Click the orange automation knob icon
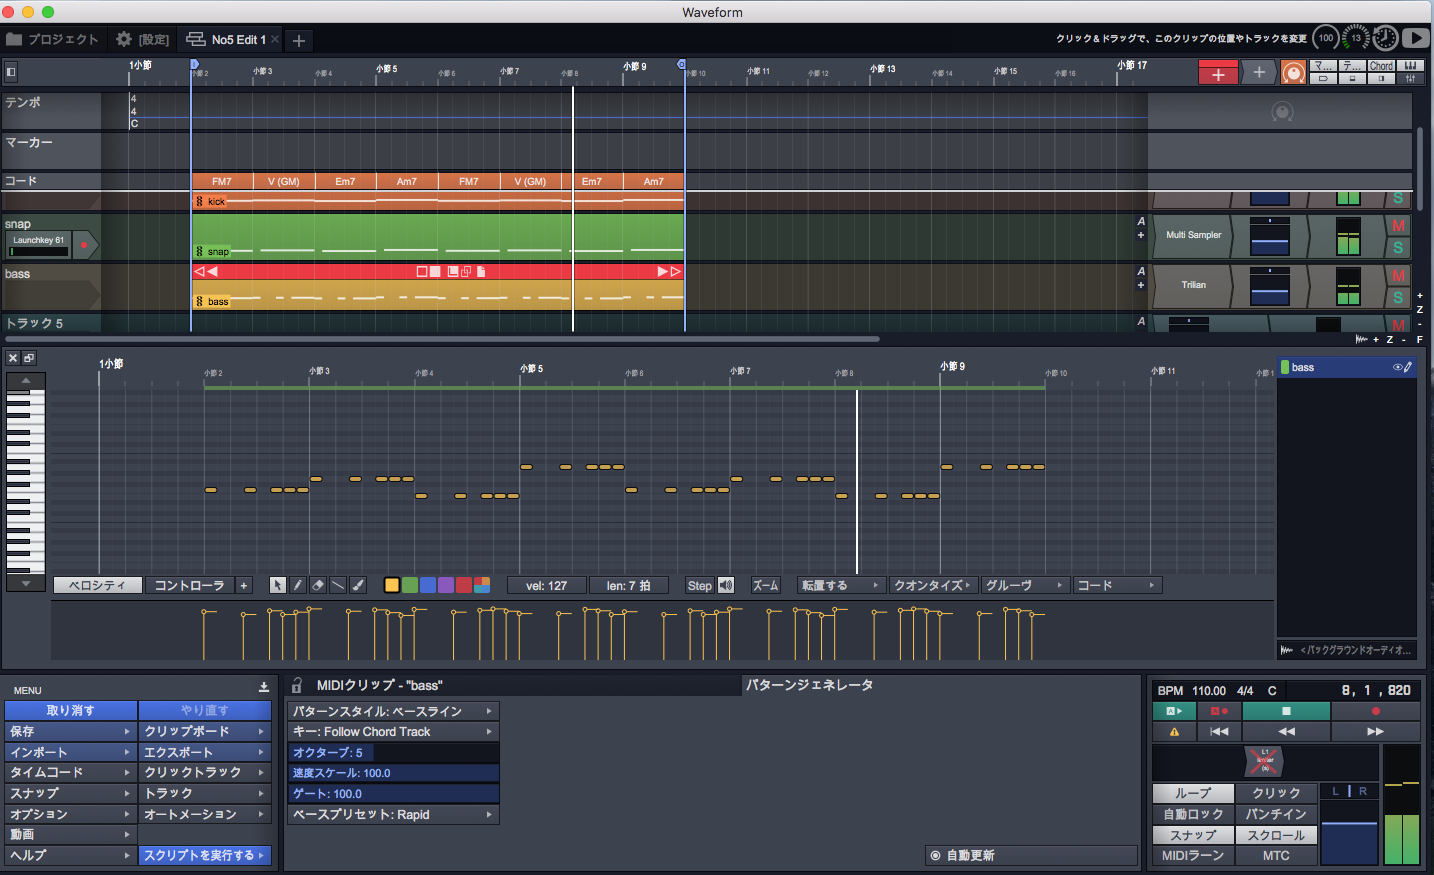The image size is (1434, 875). (1293, 73)
